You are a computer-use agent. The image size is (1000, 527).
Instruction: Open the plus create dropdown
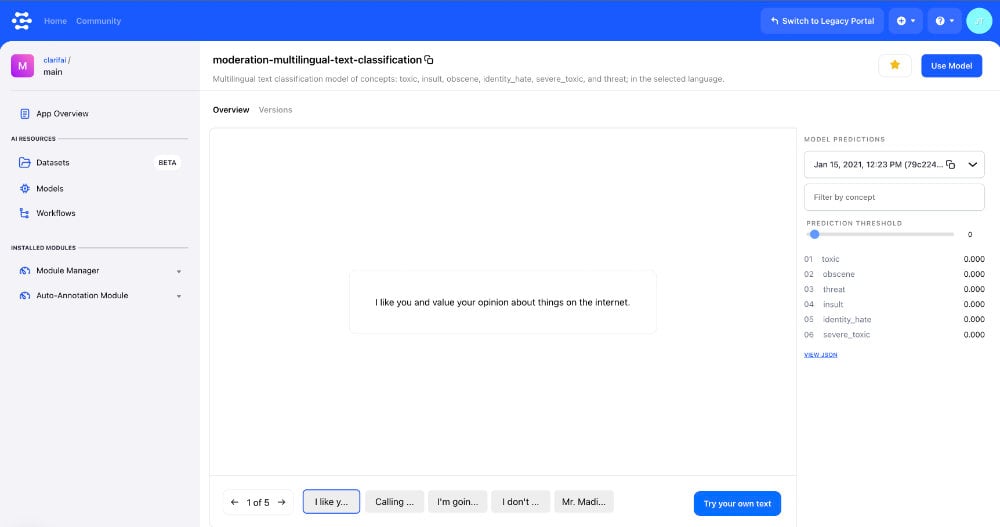click(x=906, y=21)
